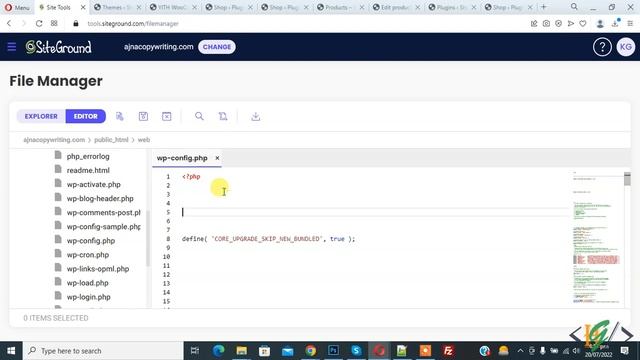Click the SiteGround logo
This screenshot has height=360, width=640.
point(58,47)
